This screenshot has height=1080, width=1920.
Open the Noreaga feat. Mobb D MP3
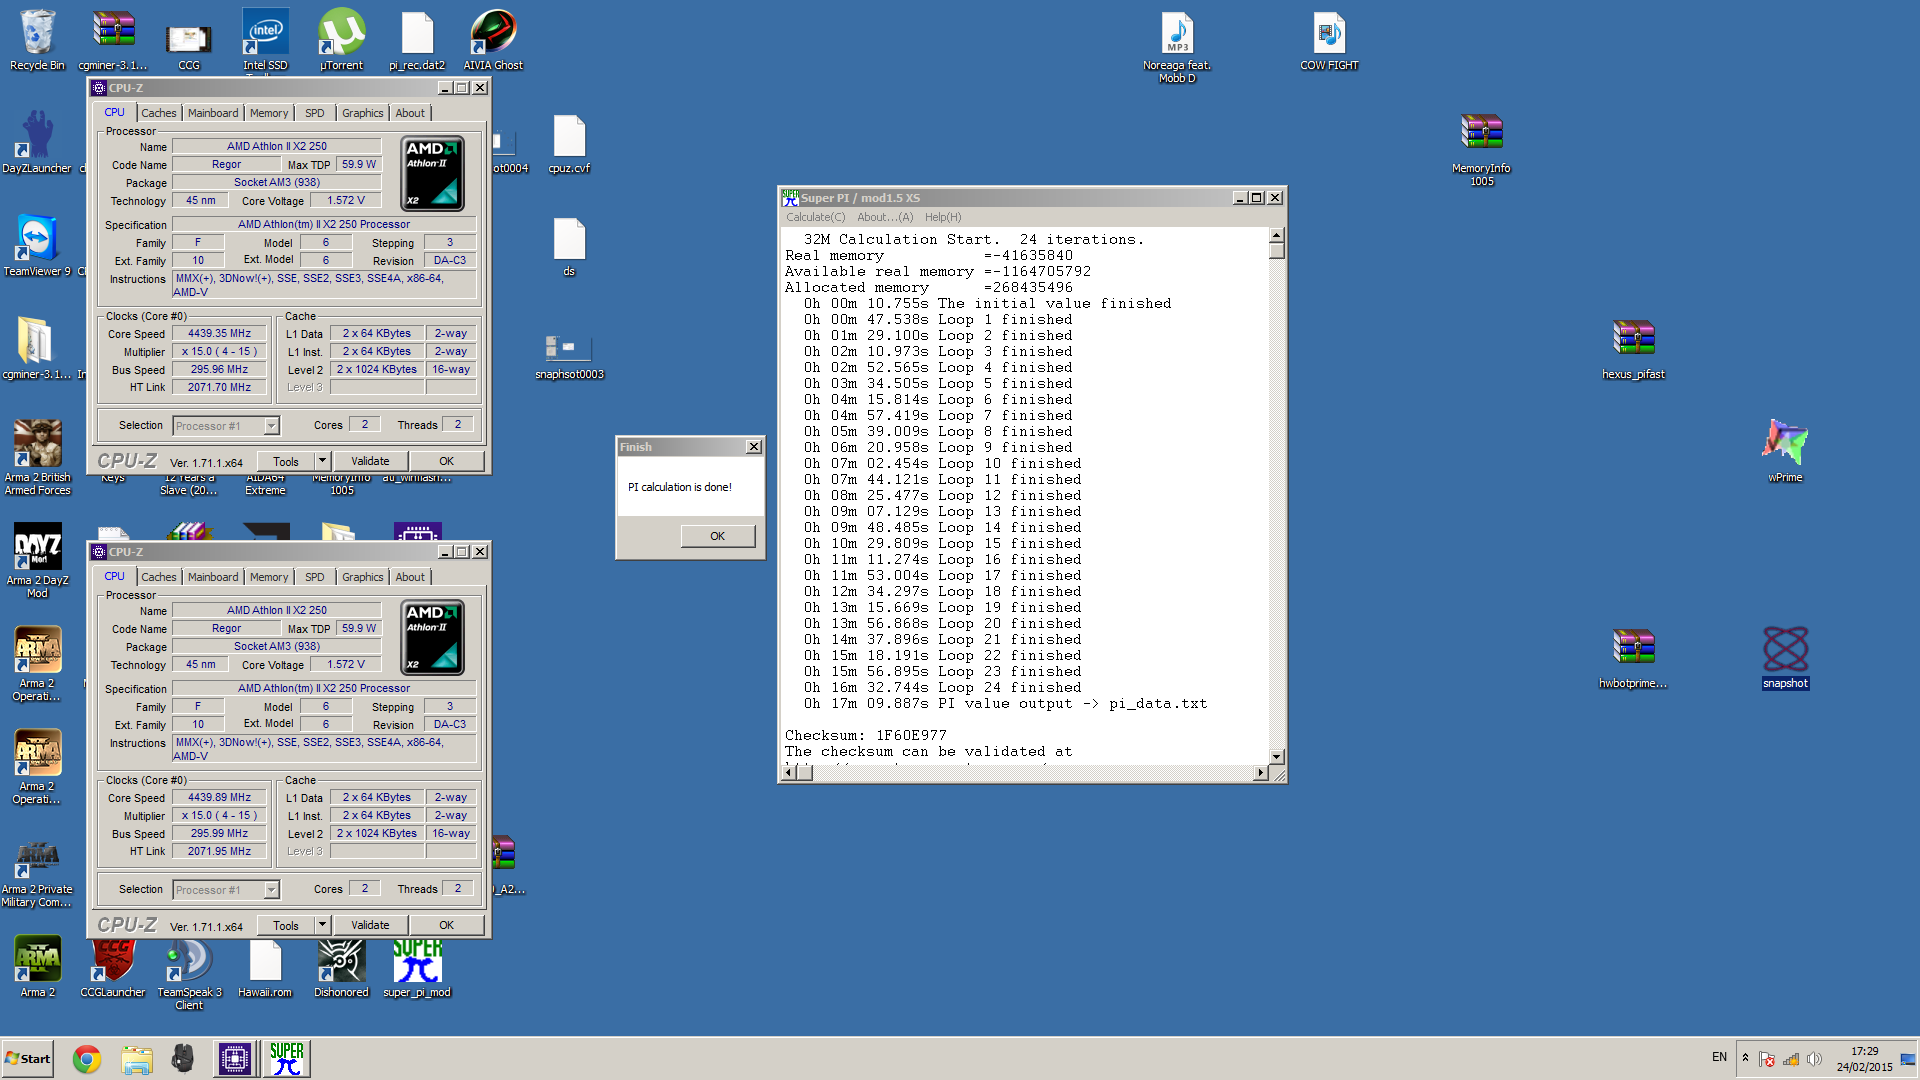coord(1177,46)
